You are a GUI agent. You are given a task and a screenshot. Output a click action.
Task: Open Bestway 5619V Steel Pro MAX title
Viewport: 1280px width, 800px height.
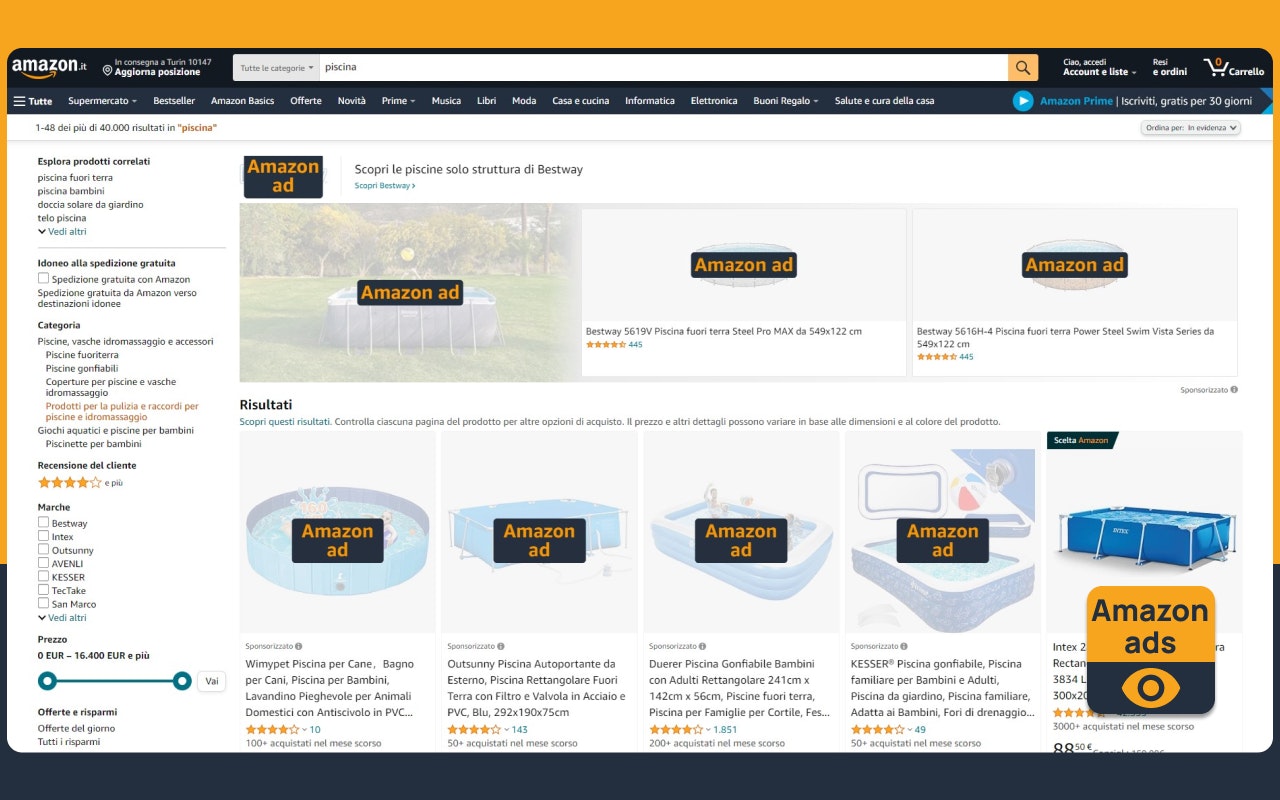click(724, 331)
